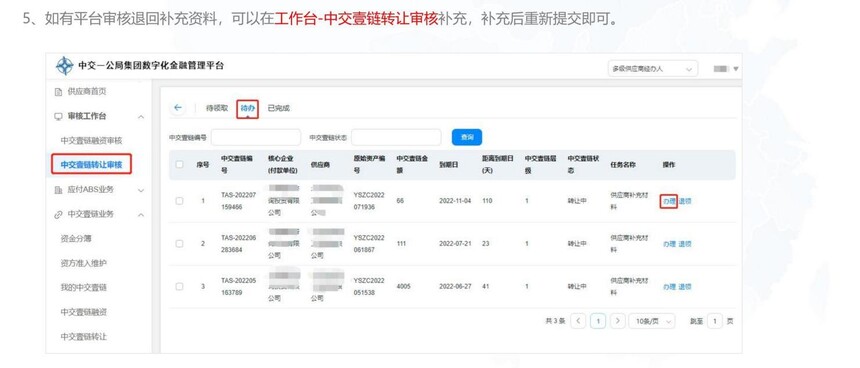Click the blue 查询 button
860x368 pixels.
pos(467,137)
